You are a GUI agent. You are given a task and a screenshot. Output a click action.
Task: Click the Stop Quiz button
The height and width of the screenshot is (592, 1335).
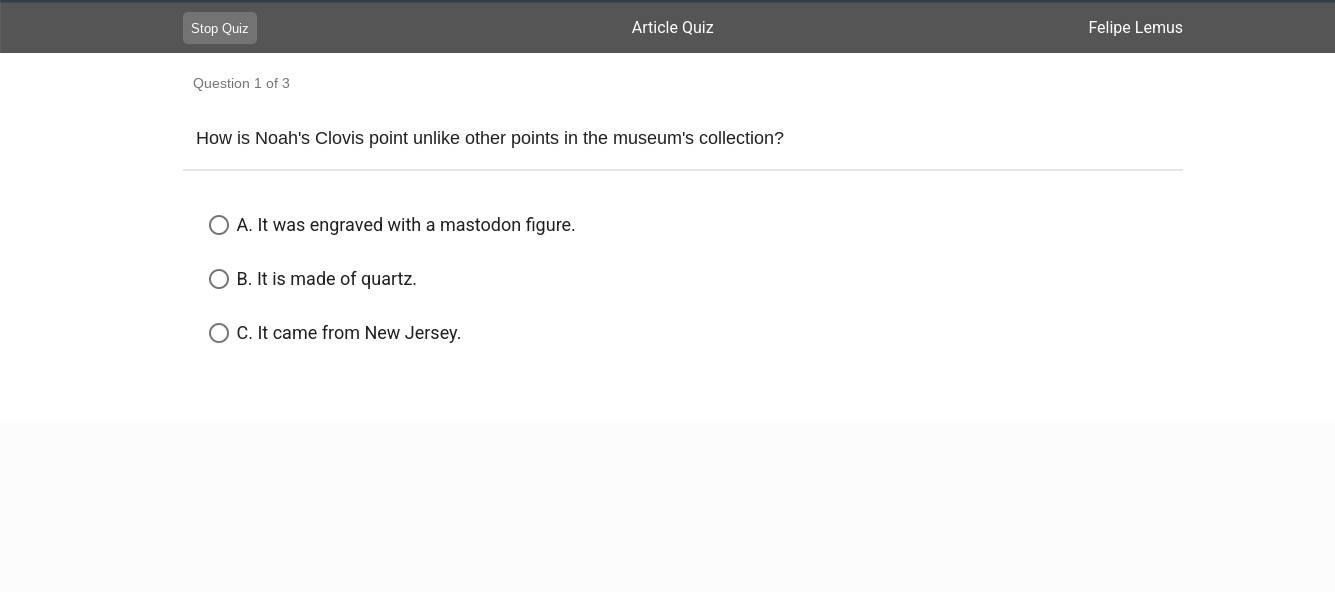219,28
